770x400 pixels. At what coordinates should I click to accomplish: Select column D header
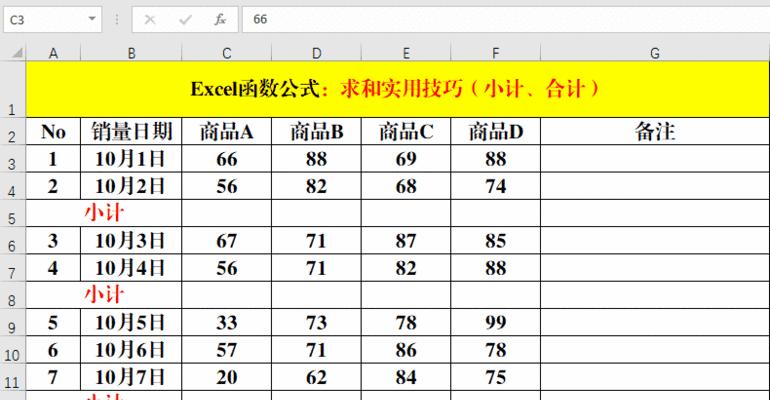coord(316,53)
